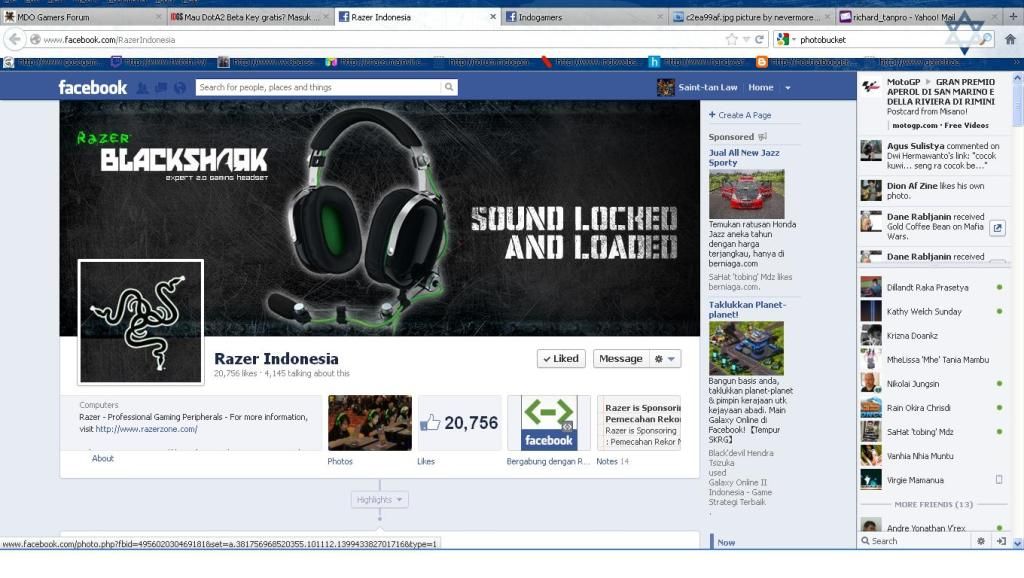Open the Notes section link
This screenshot has width=1024, height=578.
click(607, 461)
